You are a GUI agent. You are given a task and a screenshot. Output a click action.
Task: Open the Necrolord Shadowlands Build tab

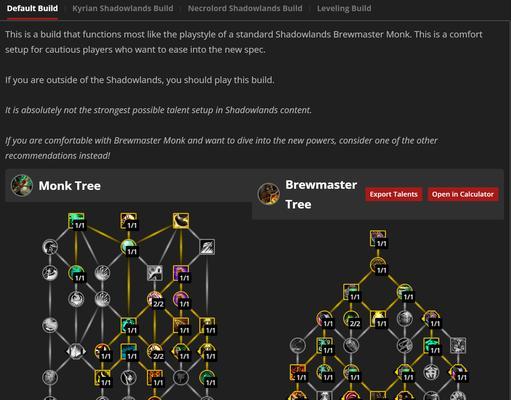(245, 8)
